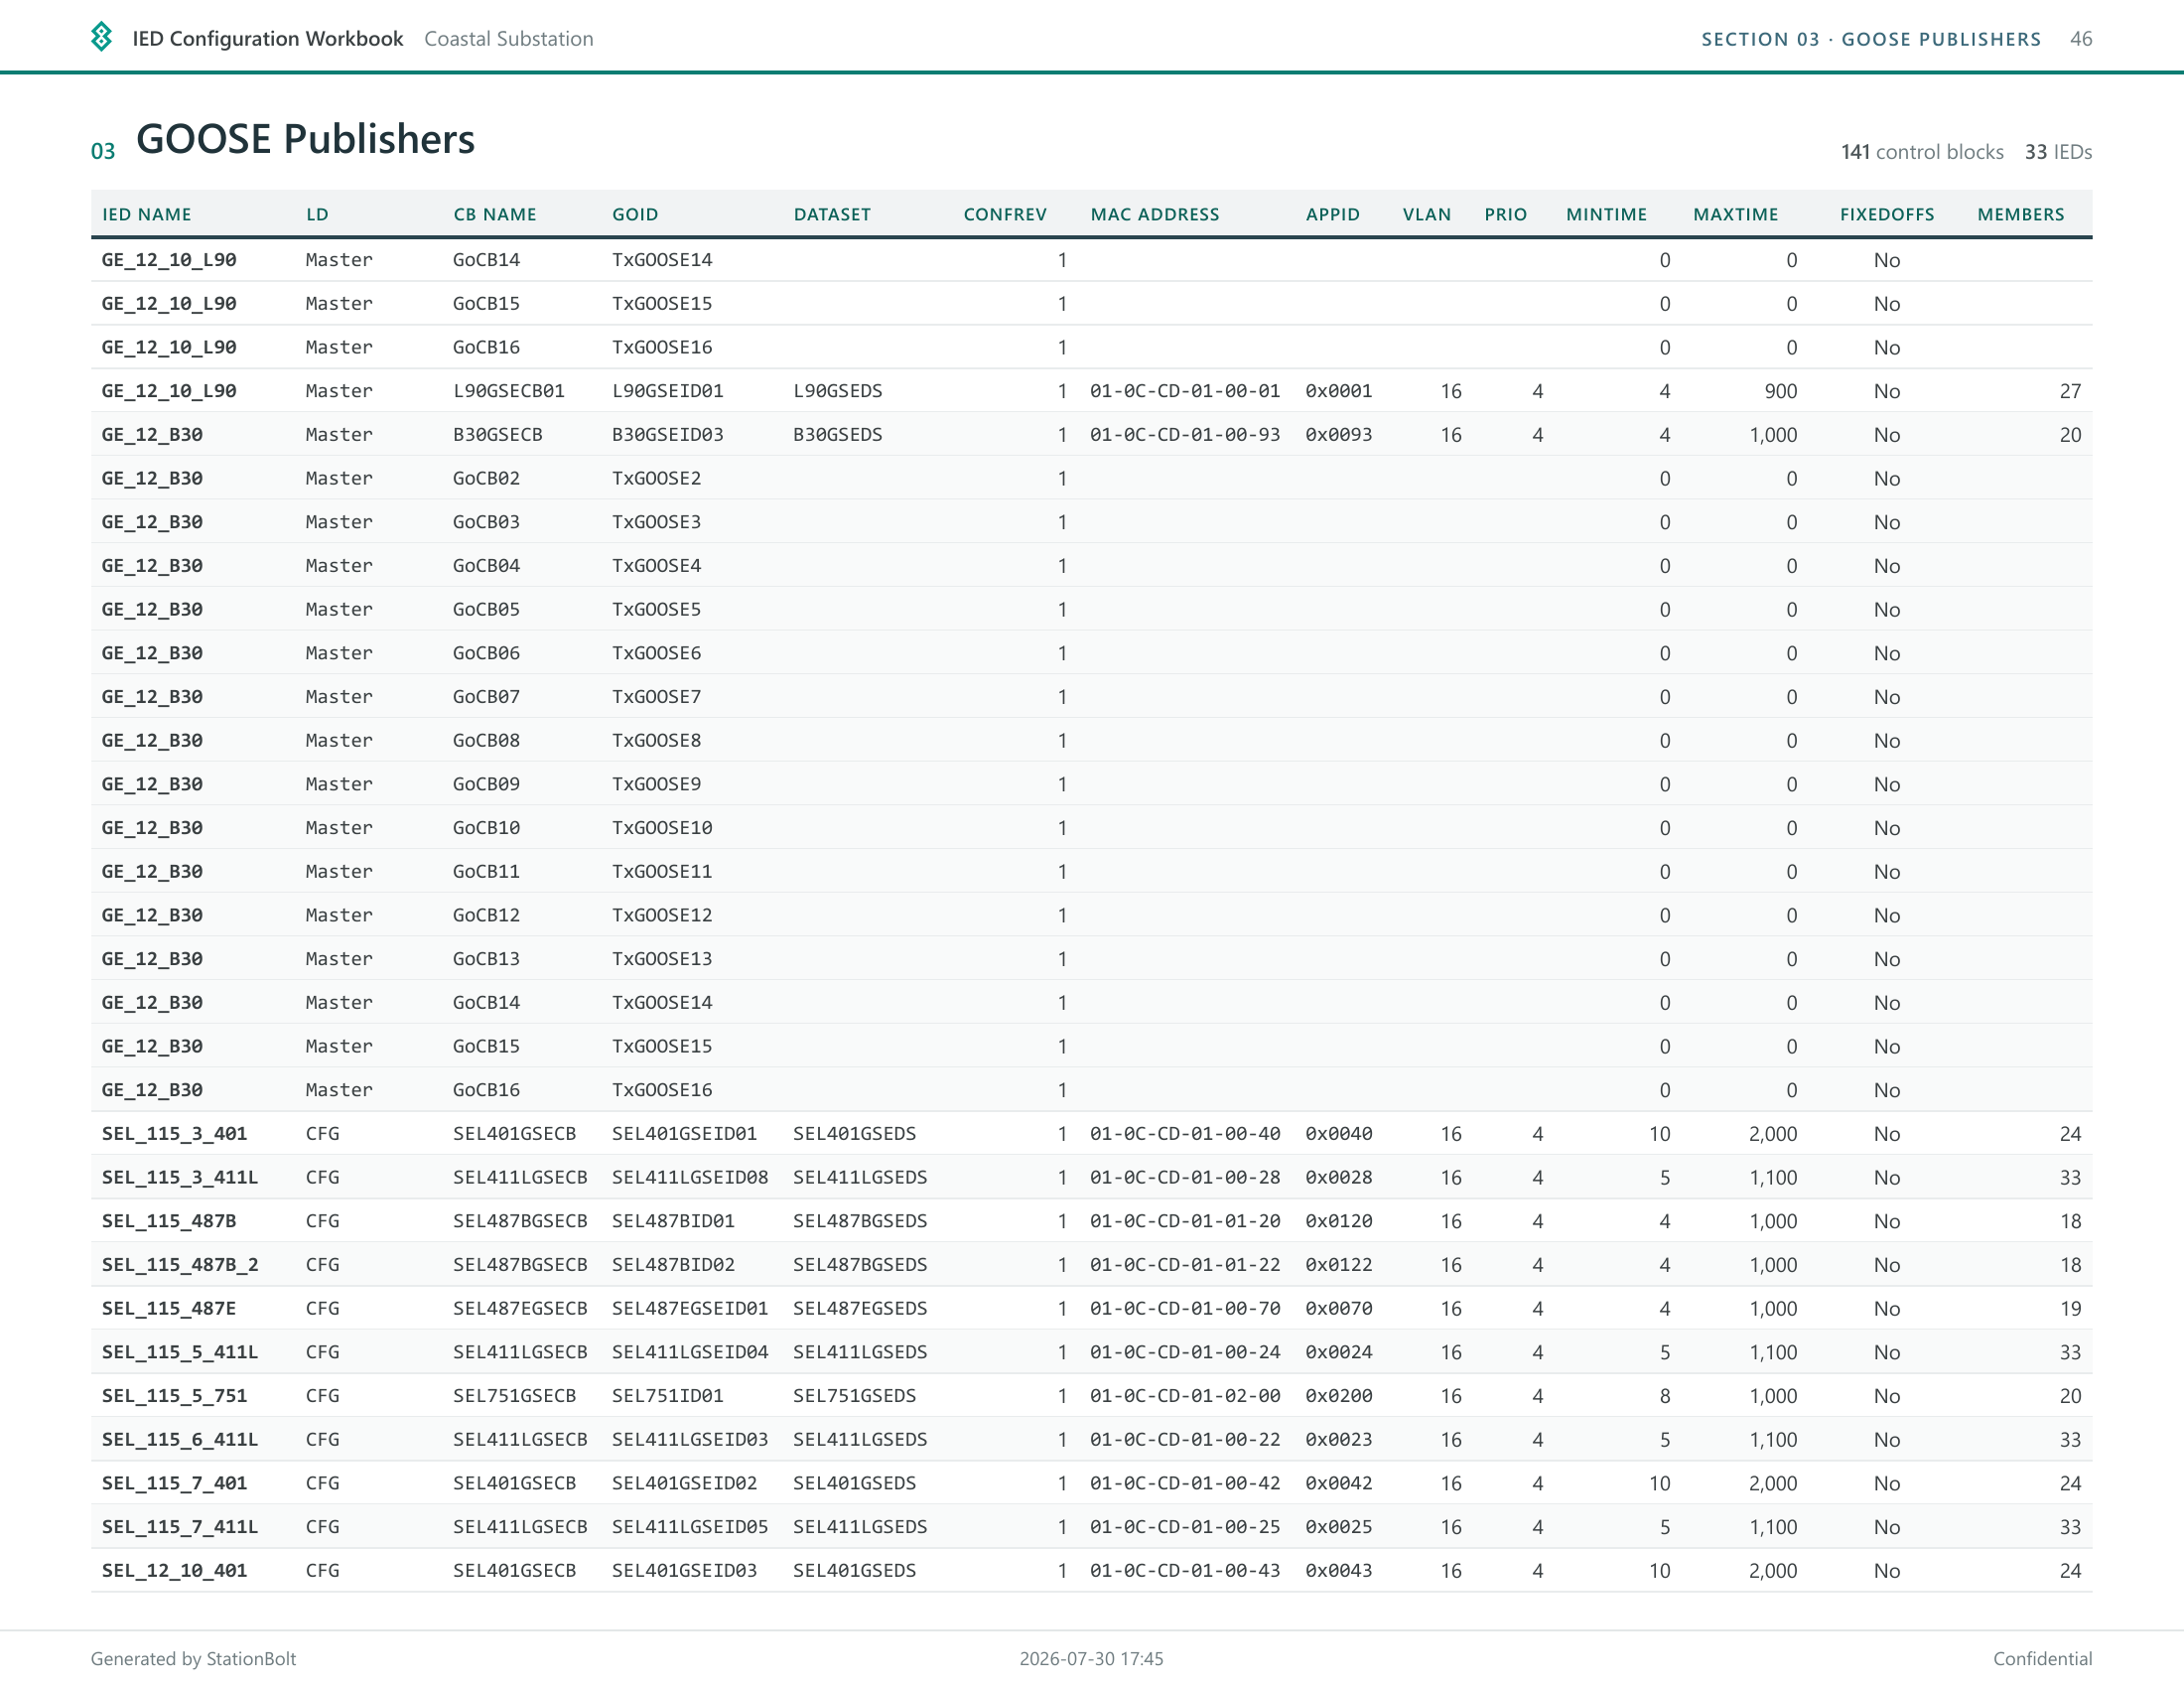The image size is (2184, 1688).
Task: Click the LD column header
Action: (317, 214)
